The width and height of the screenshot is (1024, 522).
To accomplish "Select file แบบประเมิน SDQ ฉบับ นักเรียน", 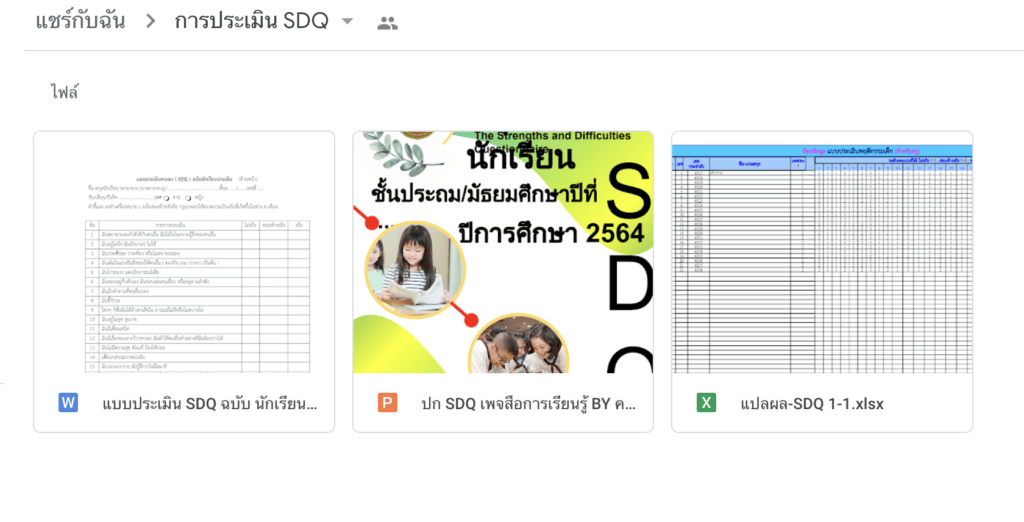I will (210, 404).
